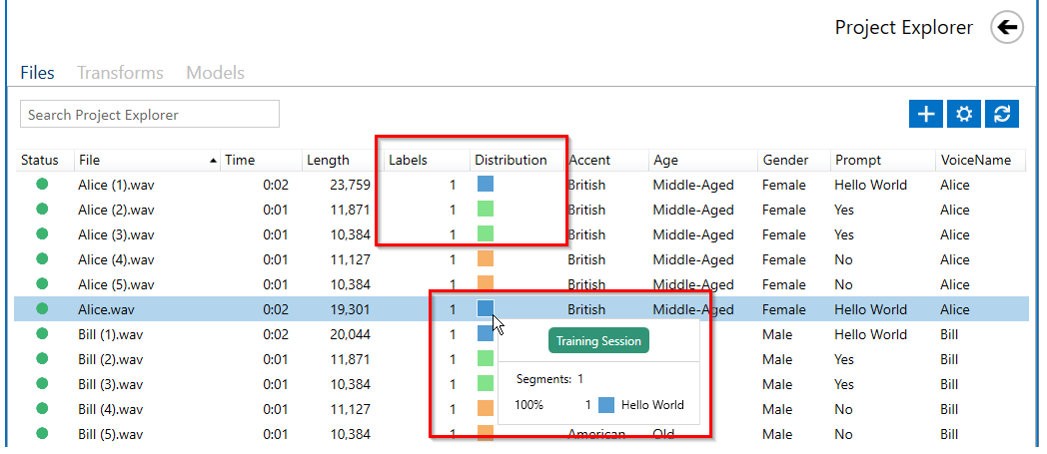Click the back arrow beside Project Explorer
1047x454 pixels.
[x=1007, y=27]
